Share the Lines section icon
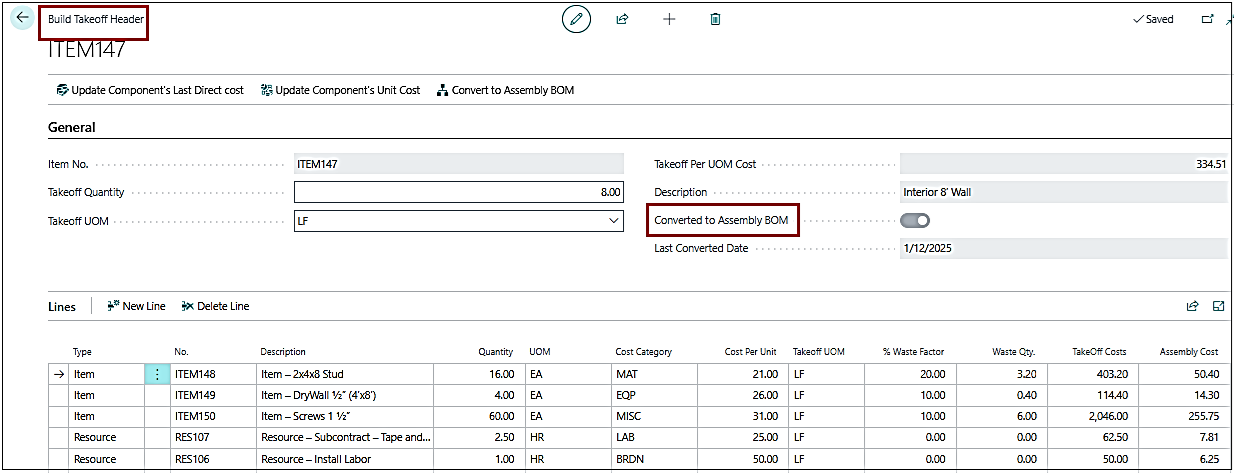Image resolution: width=1234 pixels, height=473 pixels. [1192, 306]
